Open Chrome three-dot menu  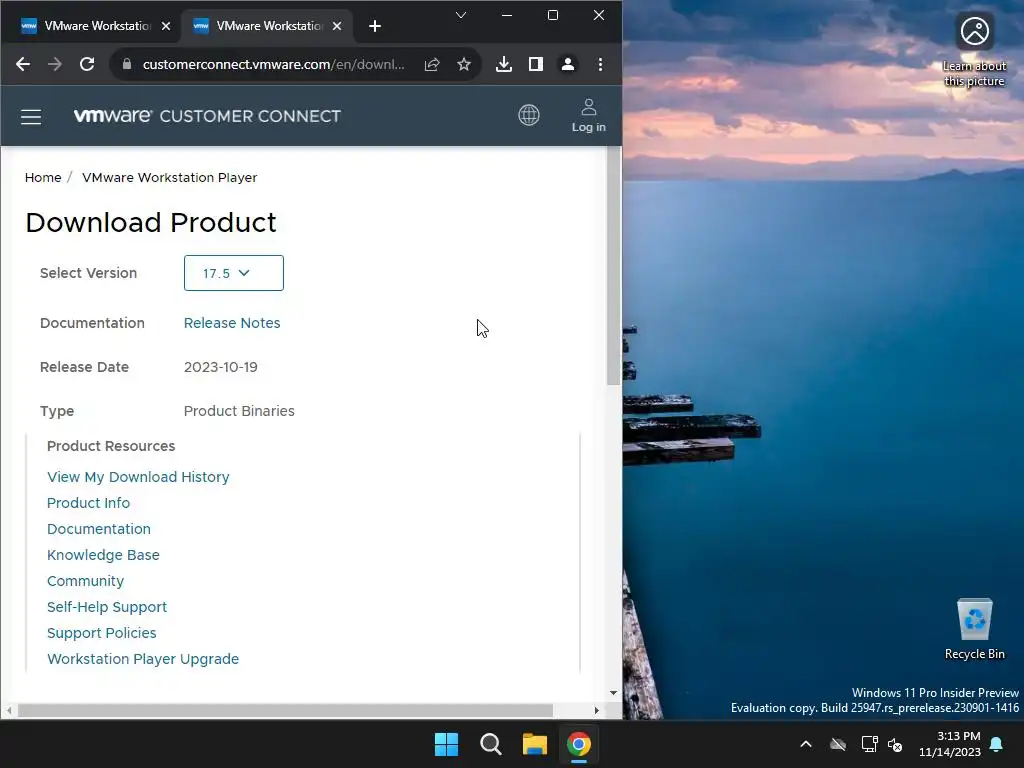click(600, 64)
